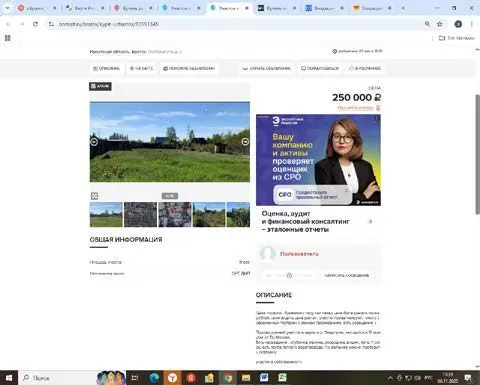Image resolution: width=480 pixels, height=385 pixels.
Task: Go back with the browser back arrow
Action: click(x=8, y=24)
